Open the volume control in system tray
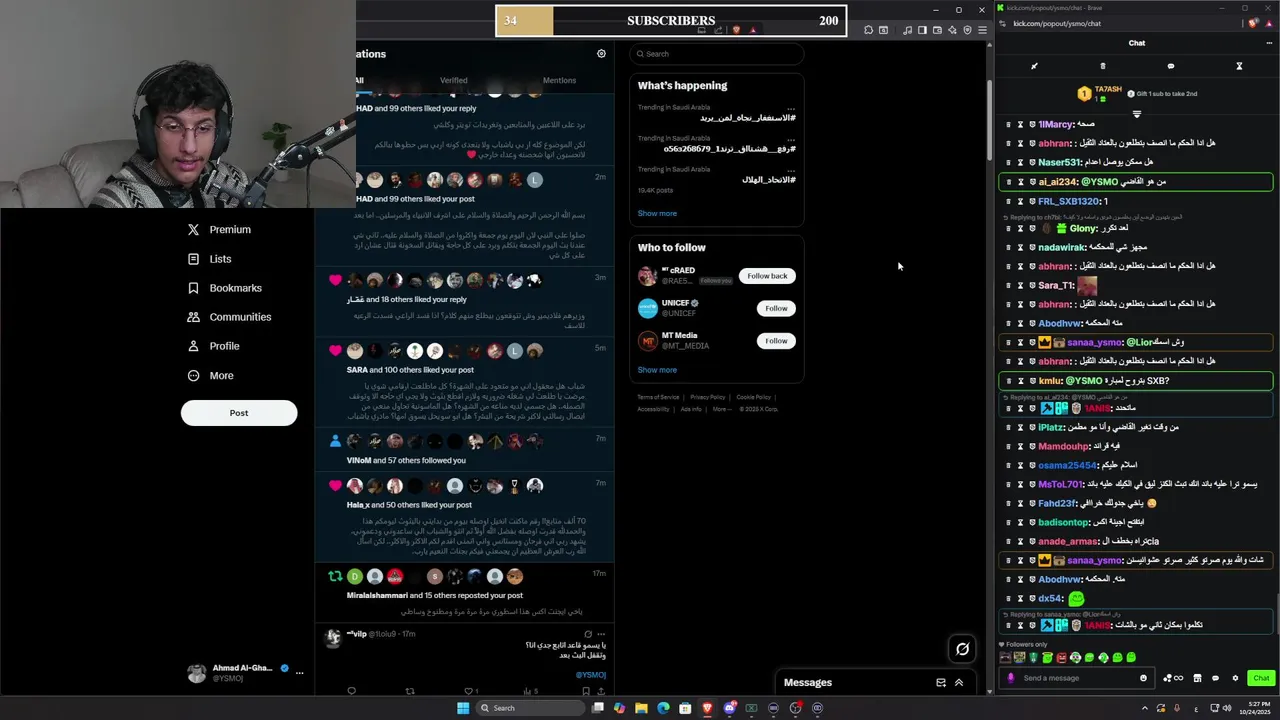1280x720 pixels. click(1228, 708)
